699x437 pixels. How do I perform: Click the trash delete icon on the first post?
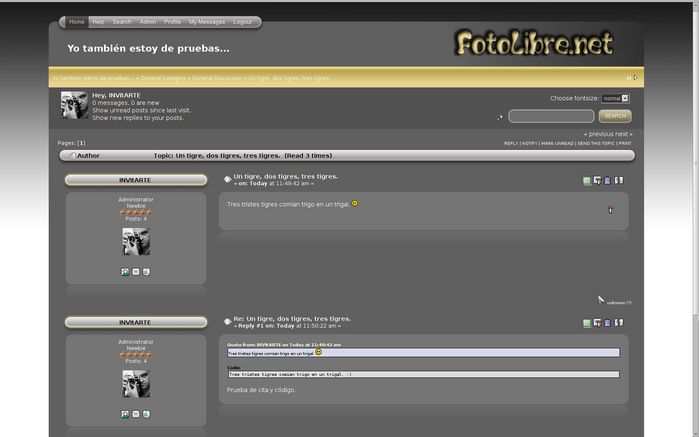coord(608,180)
